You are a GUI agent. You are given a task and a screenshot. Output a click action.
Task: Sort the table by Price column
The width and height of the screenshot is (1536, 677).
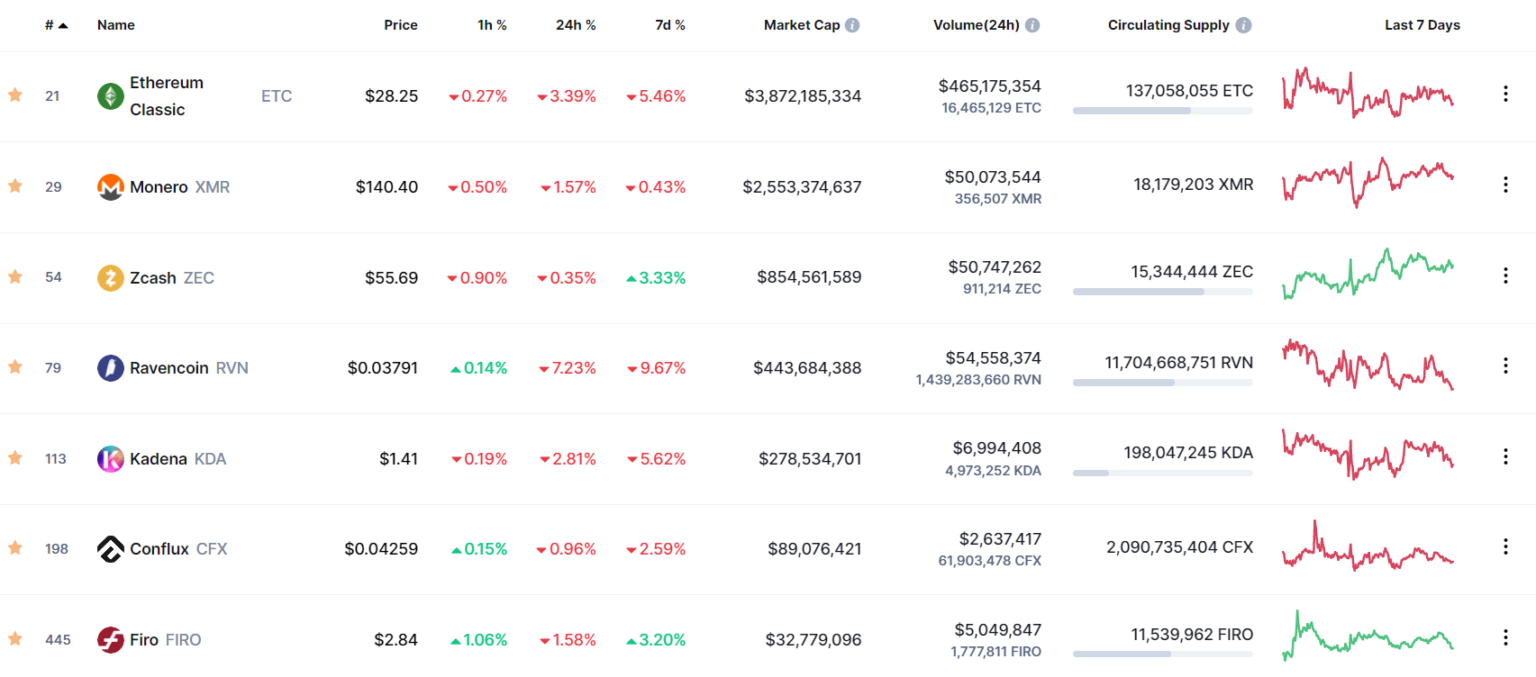tap(400, 25)
